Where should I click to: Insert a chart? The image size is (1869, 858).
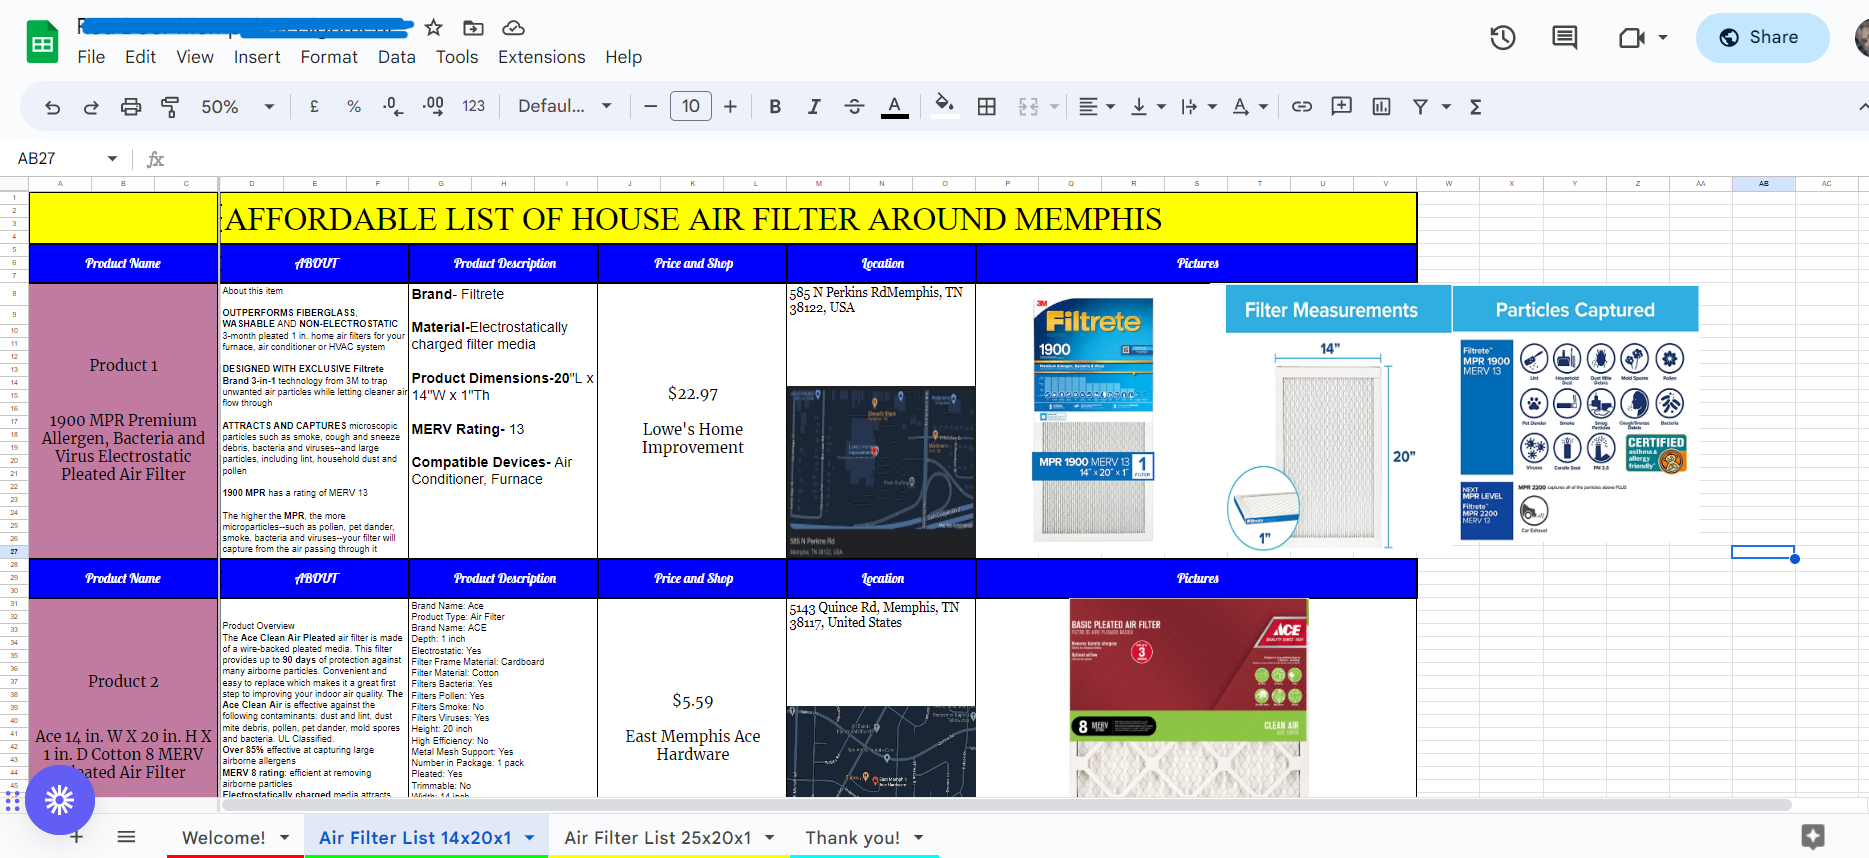(x=1381, y=106)
